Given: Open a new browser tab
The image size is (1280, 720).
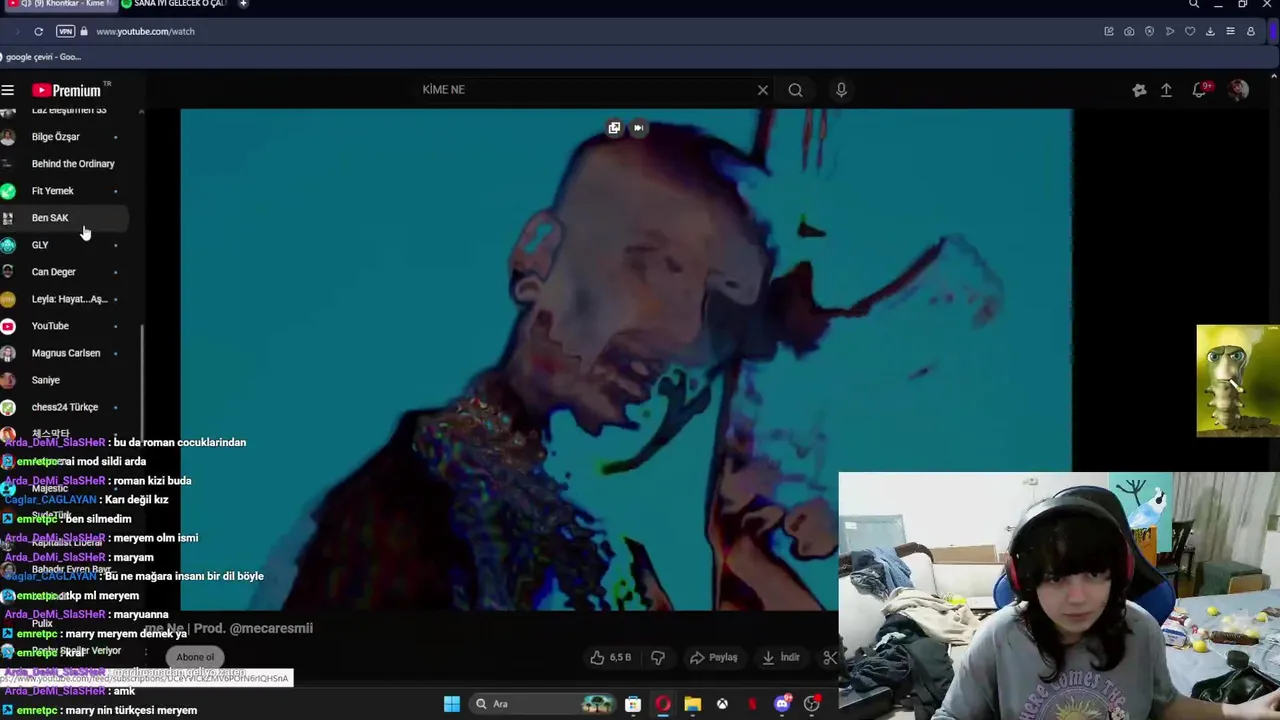Looking at the screenshot, I should click(x=243, y=4).
